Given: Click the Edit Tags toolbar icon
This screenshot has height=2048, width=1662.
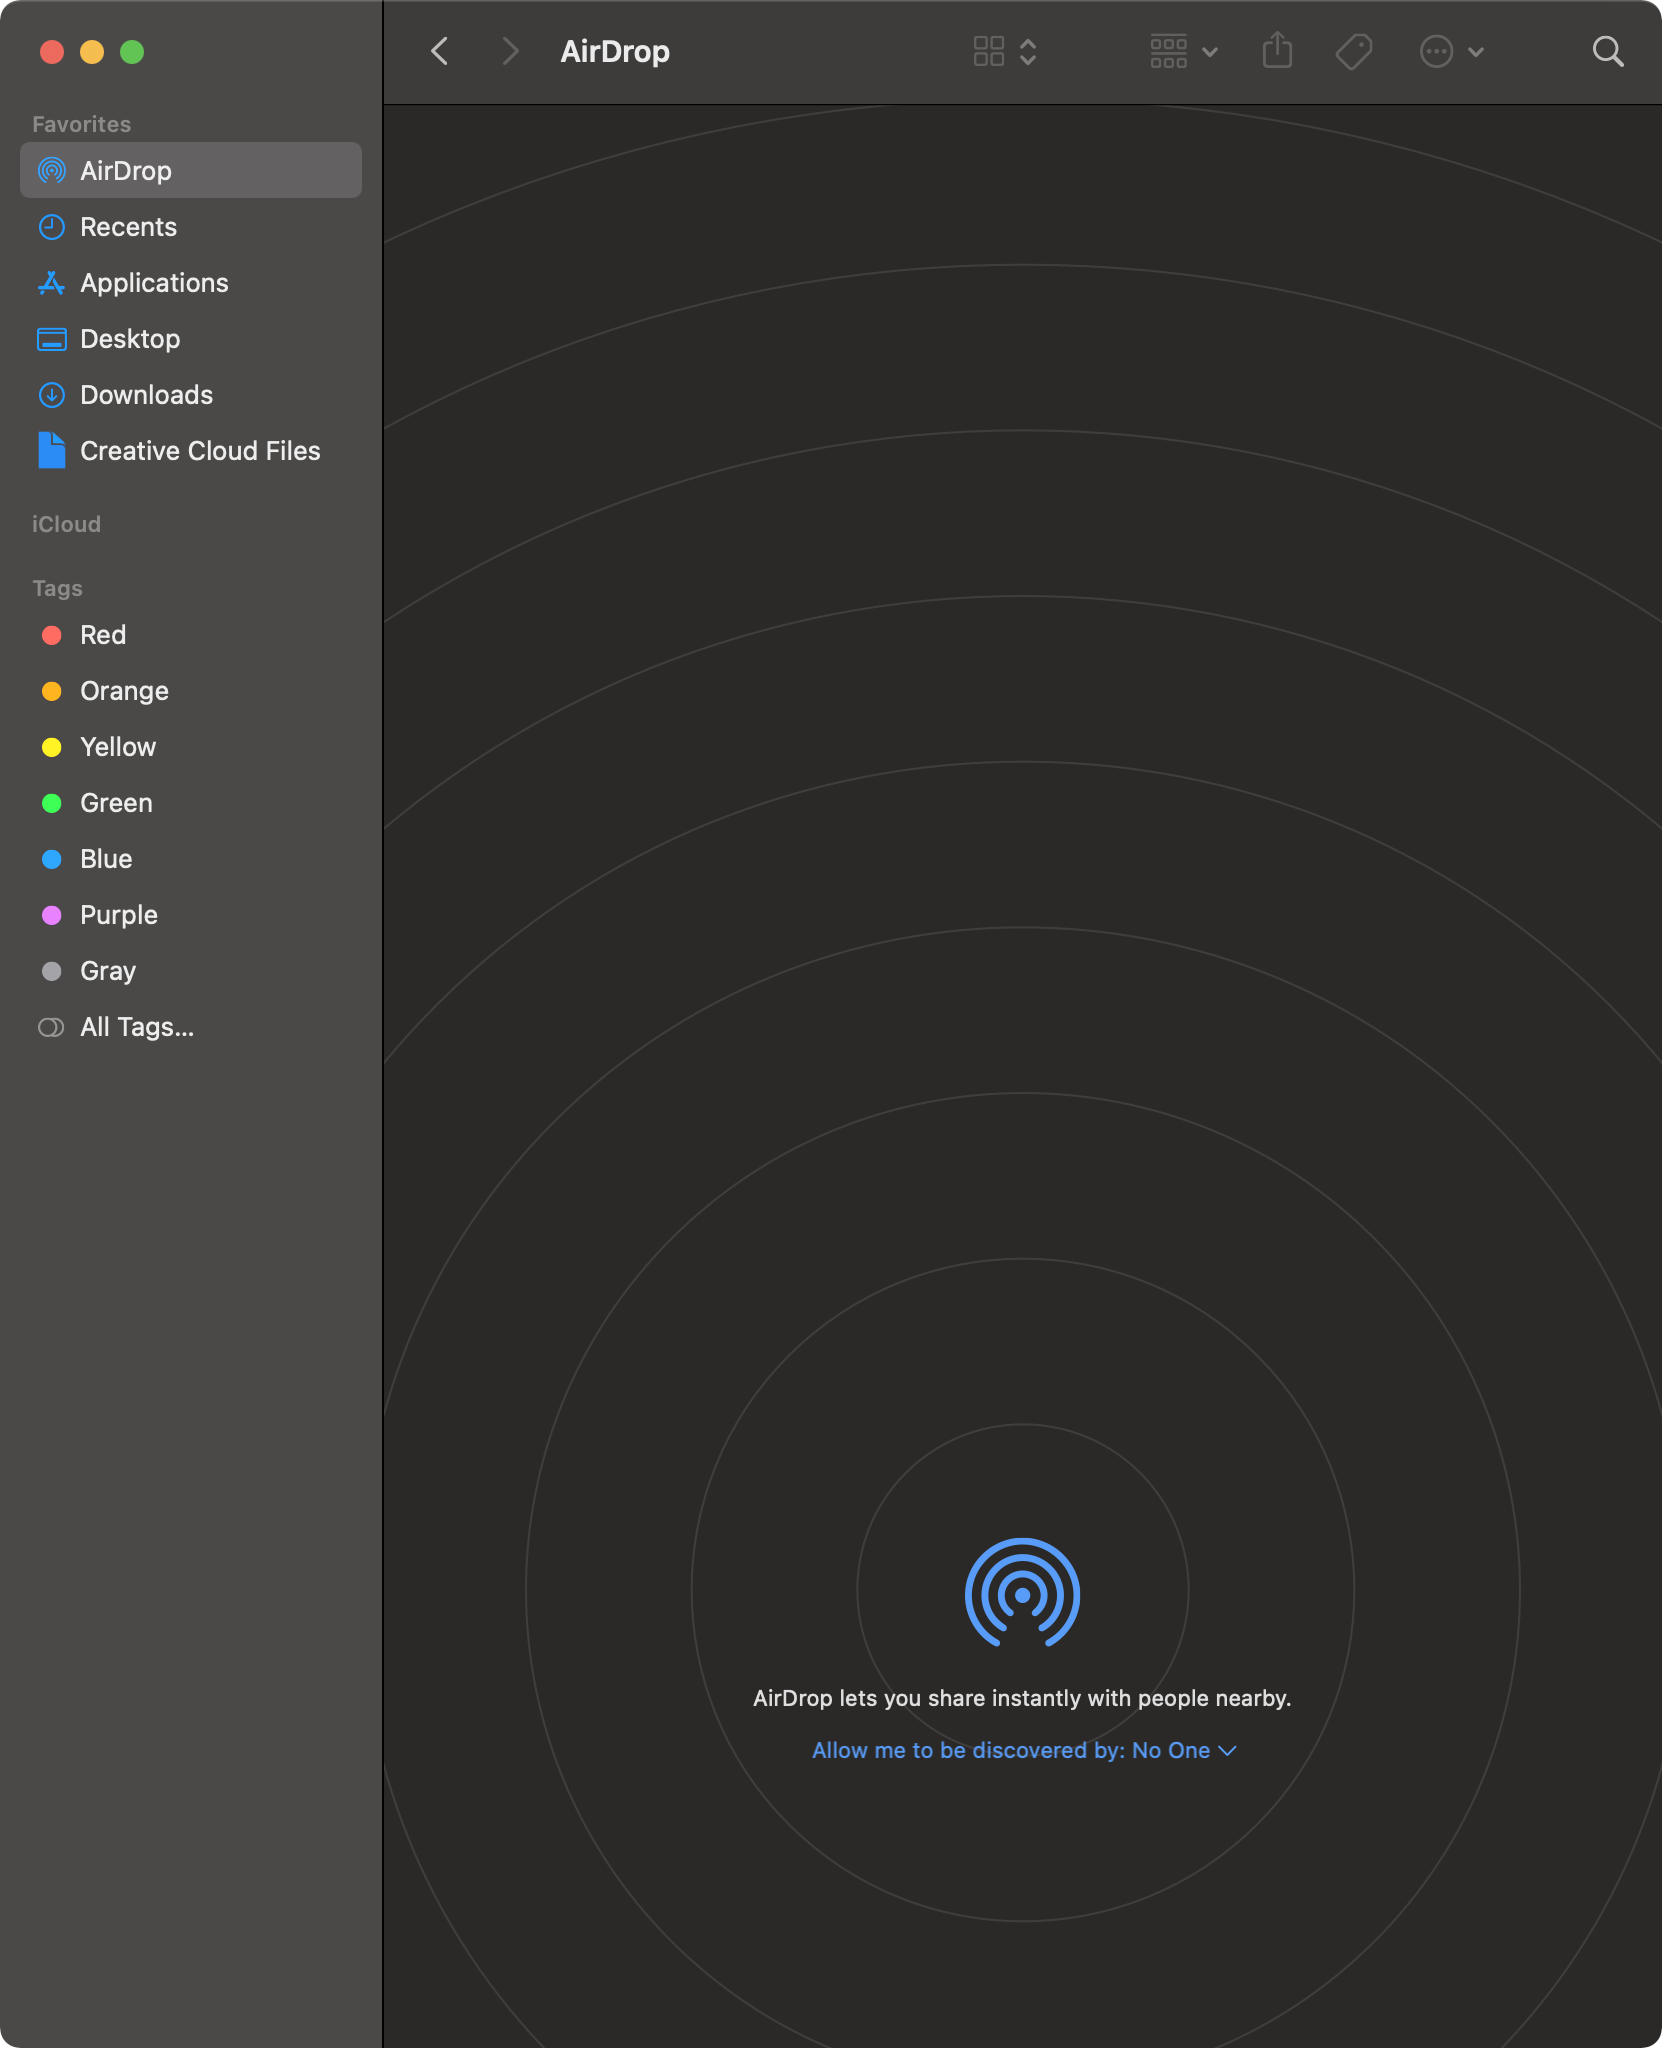Looking at the screenshot, I should 1354,51.
